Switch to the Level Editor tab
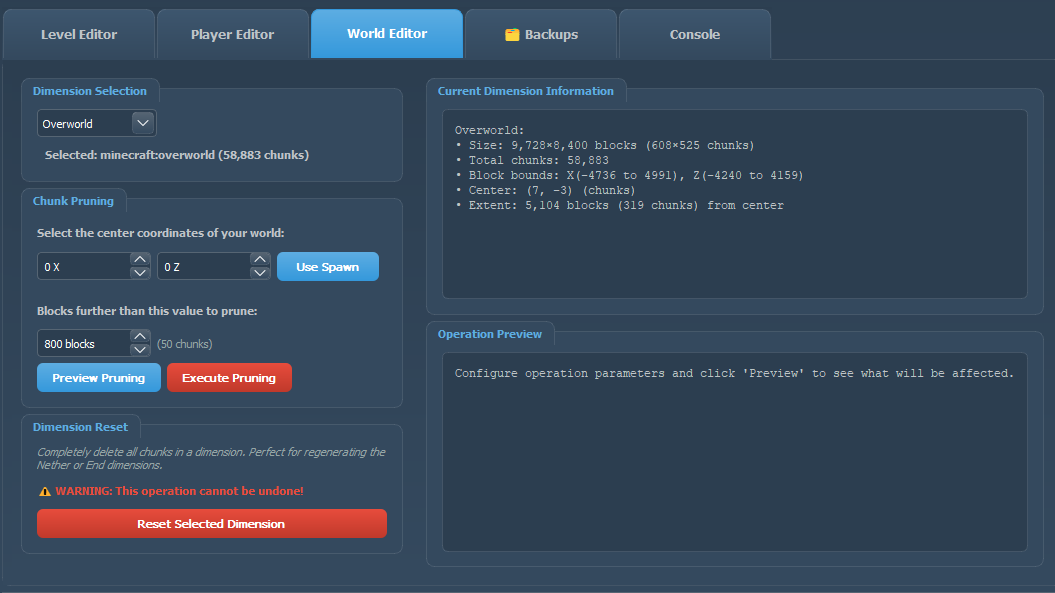Viewport: 1055px width, 593px height. (x=79, y=34)
